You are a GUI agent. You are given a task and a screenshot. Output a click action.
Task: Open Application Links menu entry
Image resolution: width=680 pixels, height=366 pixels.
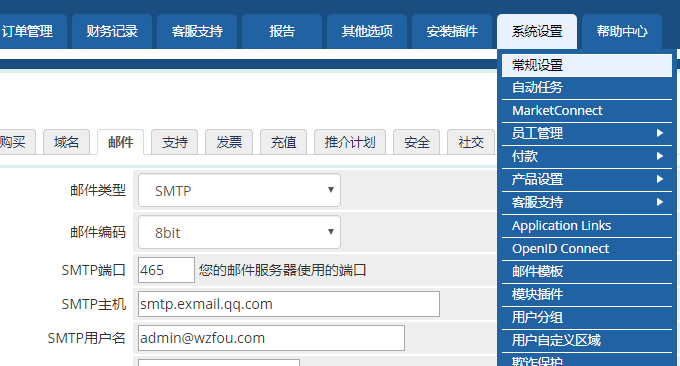(x=587, y=225)
